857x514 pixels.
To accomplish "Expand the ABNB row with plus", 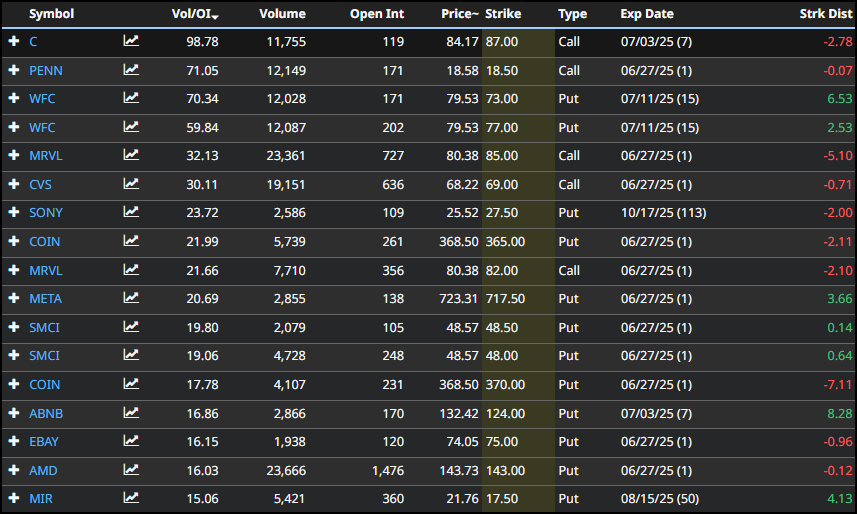I will (x=14, y=413).
